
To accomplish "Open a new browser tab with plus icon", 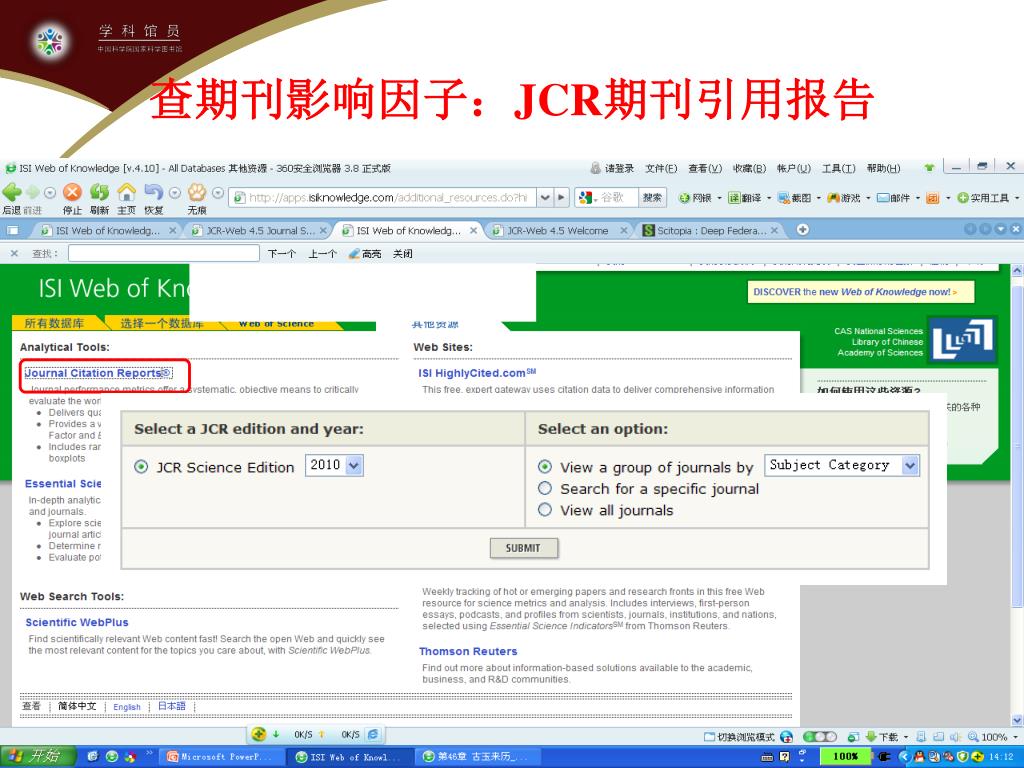I will (x=803, y=229).
